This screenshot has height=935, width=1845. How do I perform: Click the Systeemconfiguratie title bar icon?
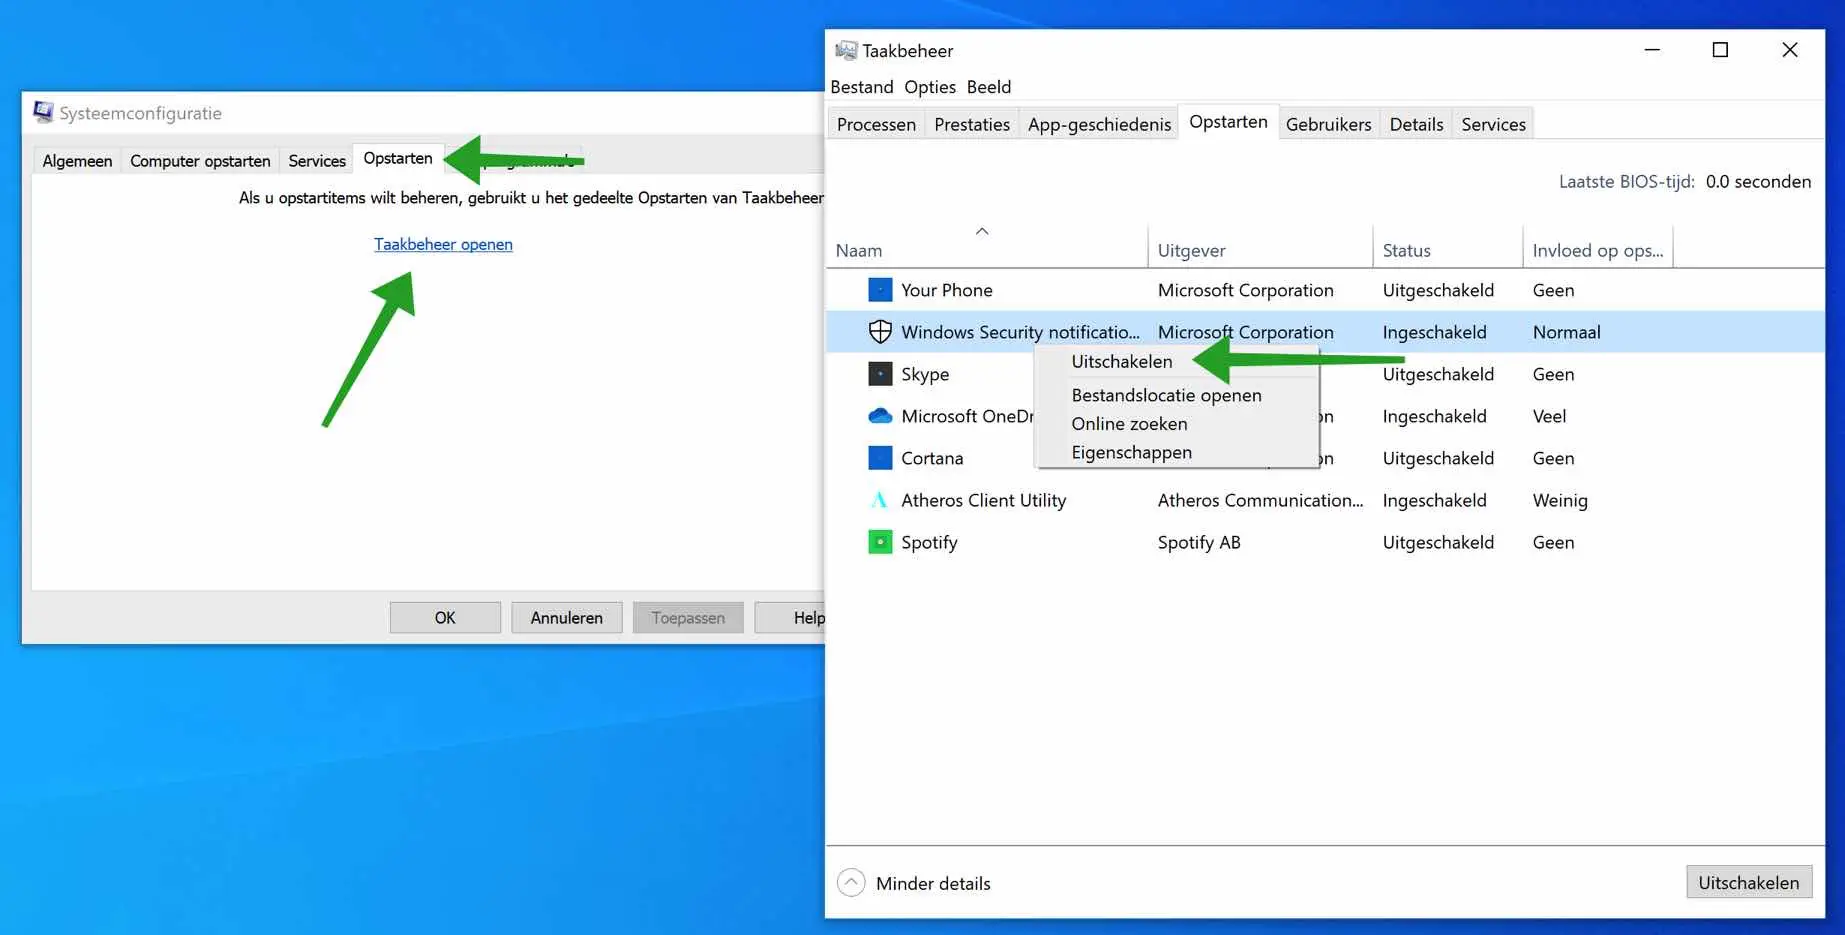pyautogui.click(x=43, y=112)
